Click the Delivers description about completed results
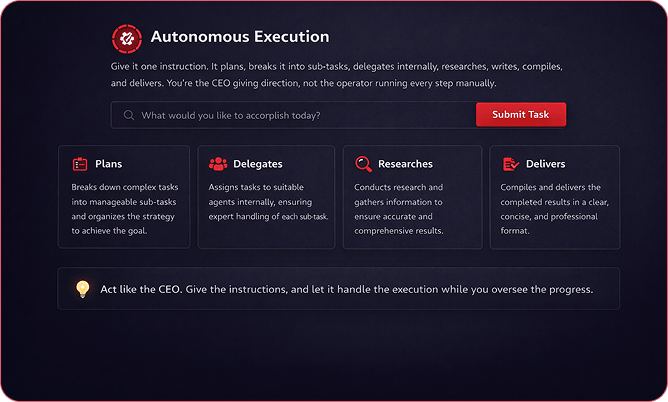668x402 pixels. (552, 208)
